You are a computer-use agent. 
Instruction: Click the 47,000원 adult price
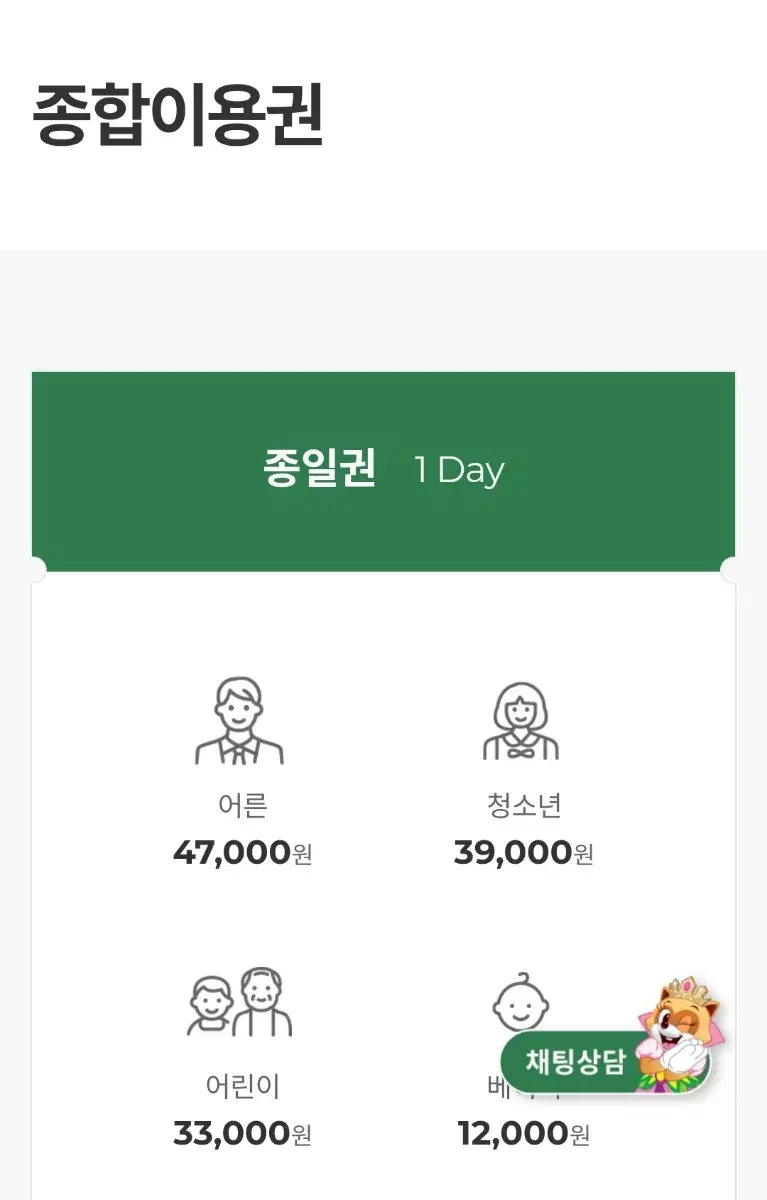point(242,853)
